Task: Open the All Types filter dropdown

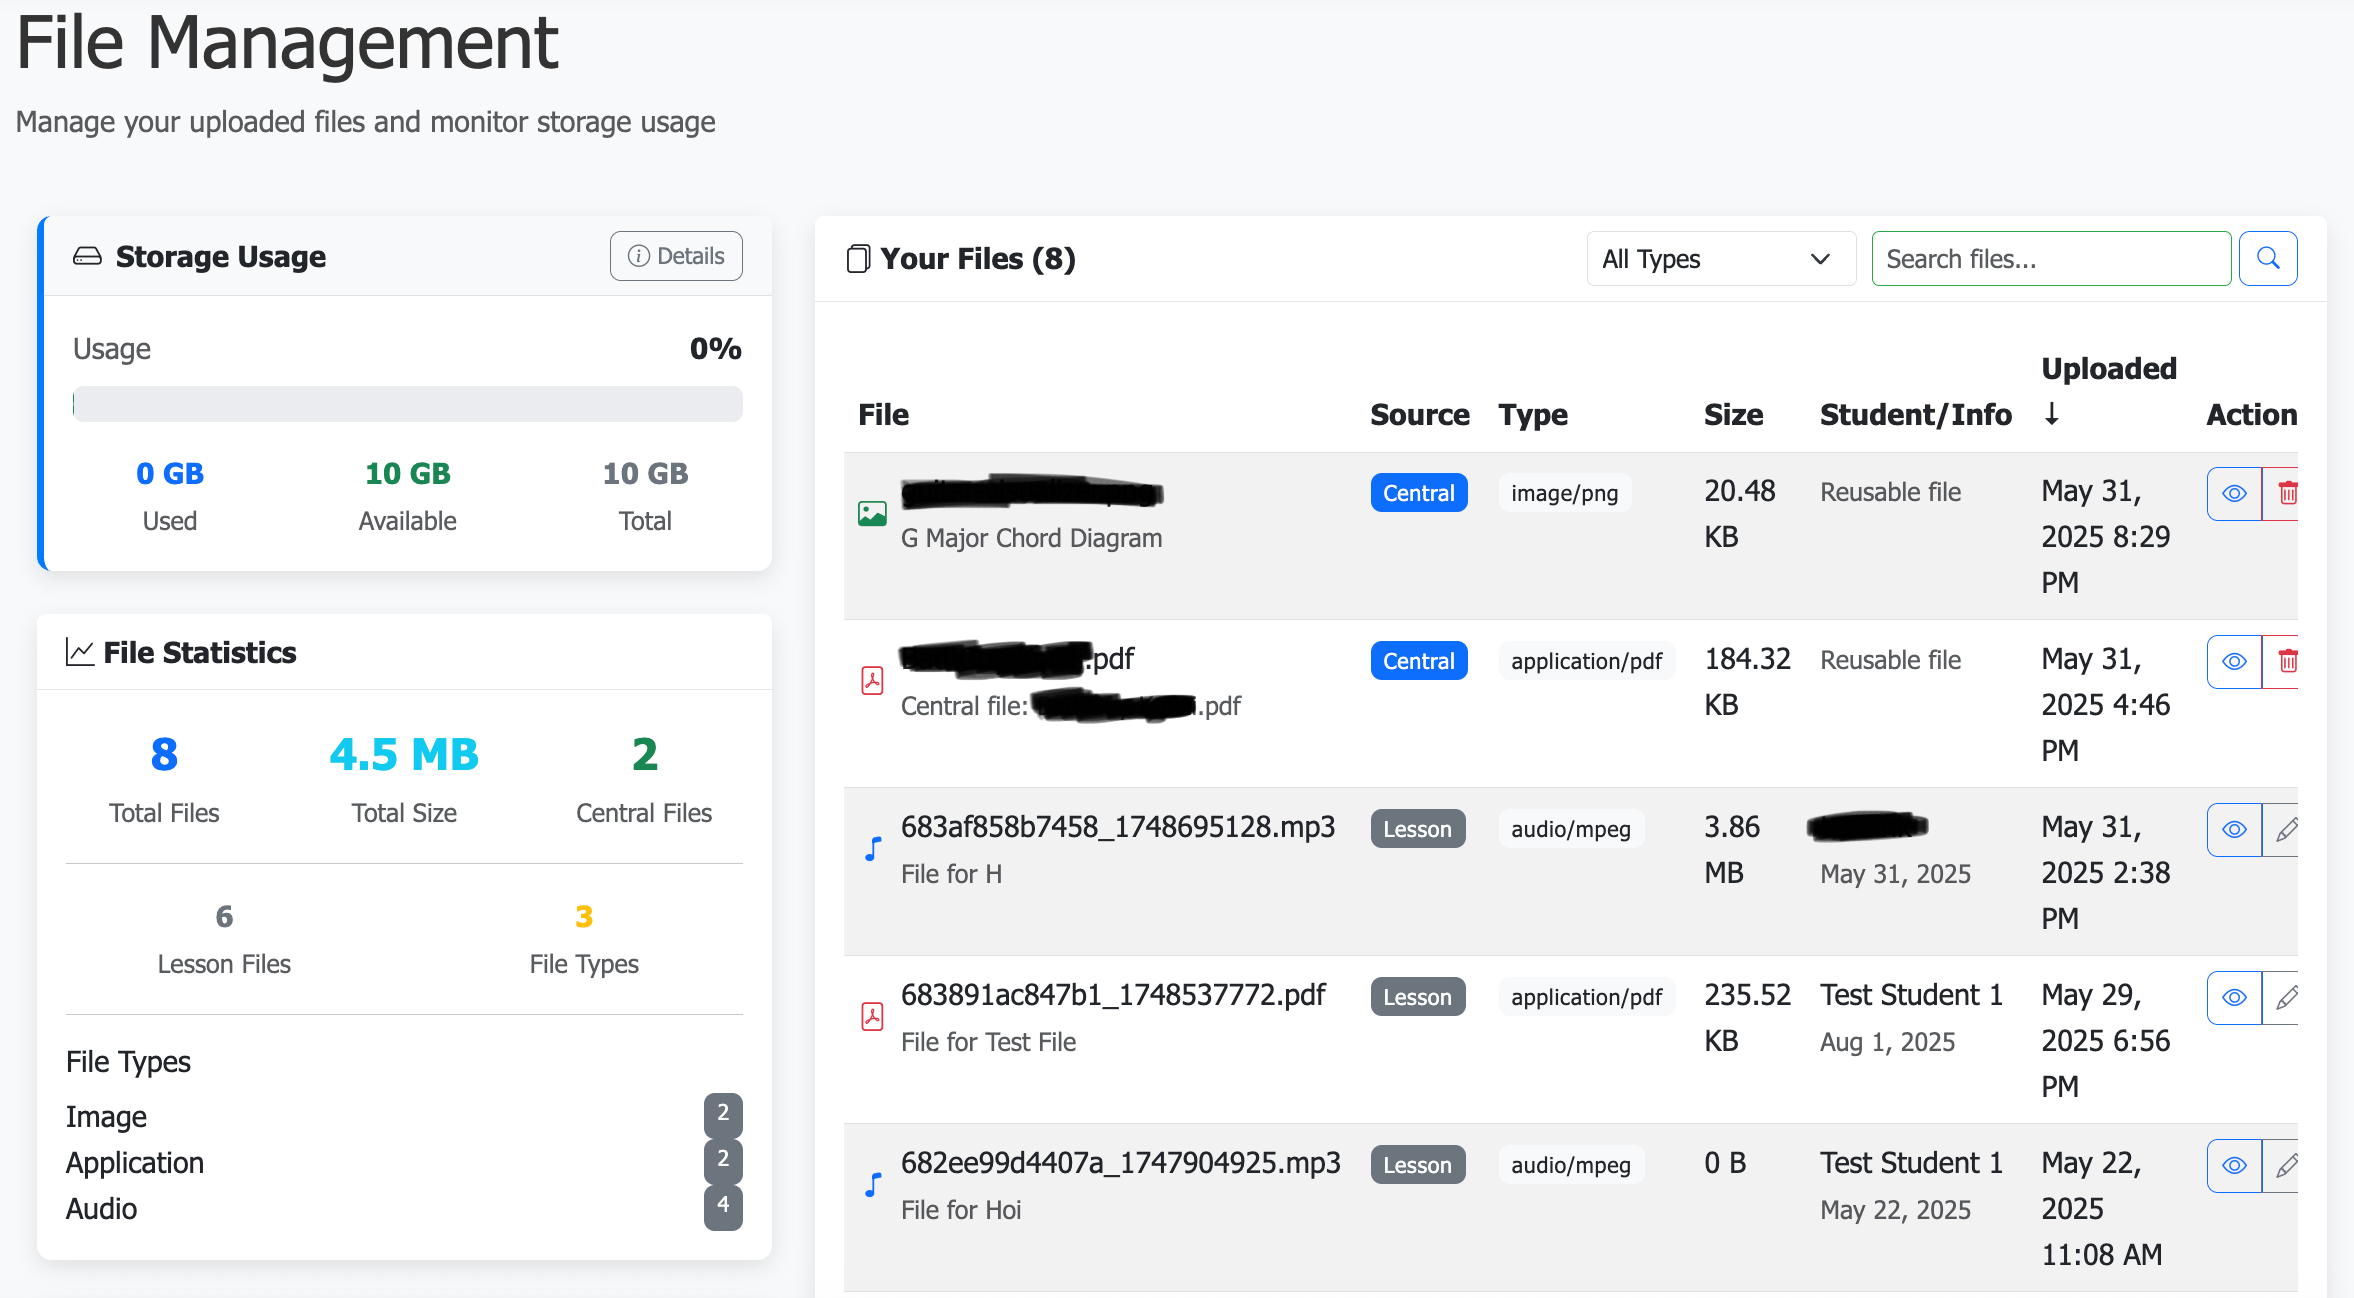Action: click(x=1720, y=259)
